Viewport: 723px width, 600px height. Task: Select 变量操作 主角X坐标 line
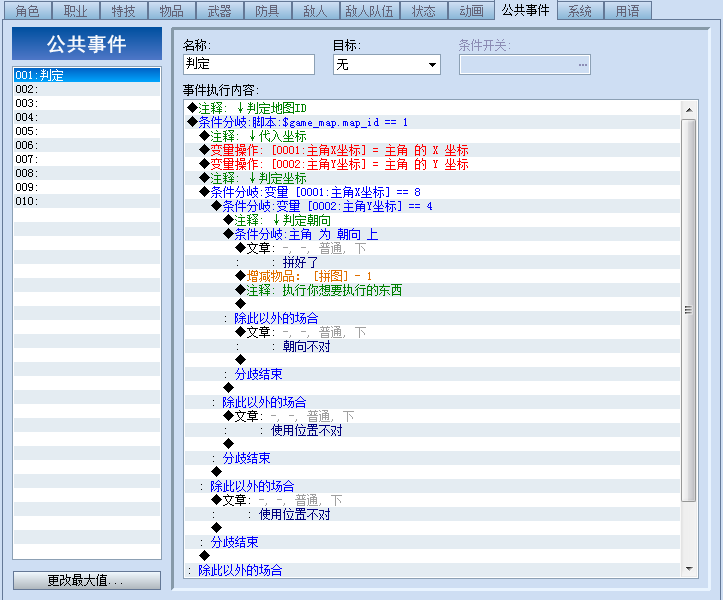point(433,150)
